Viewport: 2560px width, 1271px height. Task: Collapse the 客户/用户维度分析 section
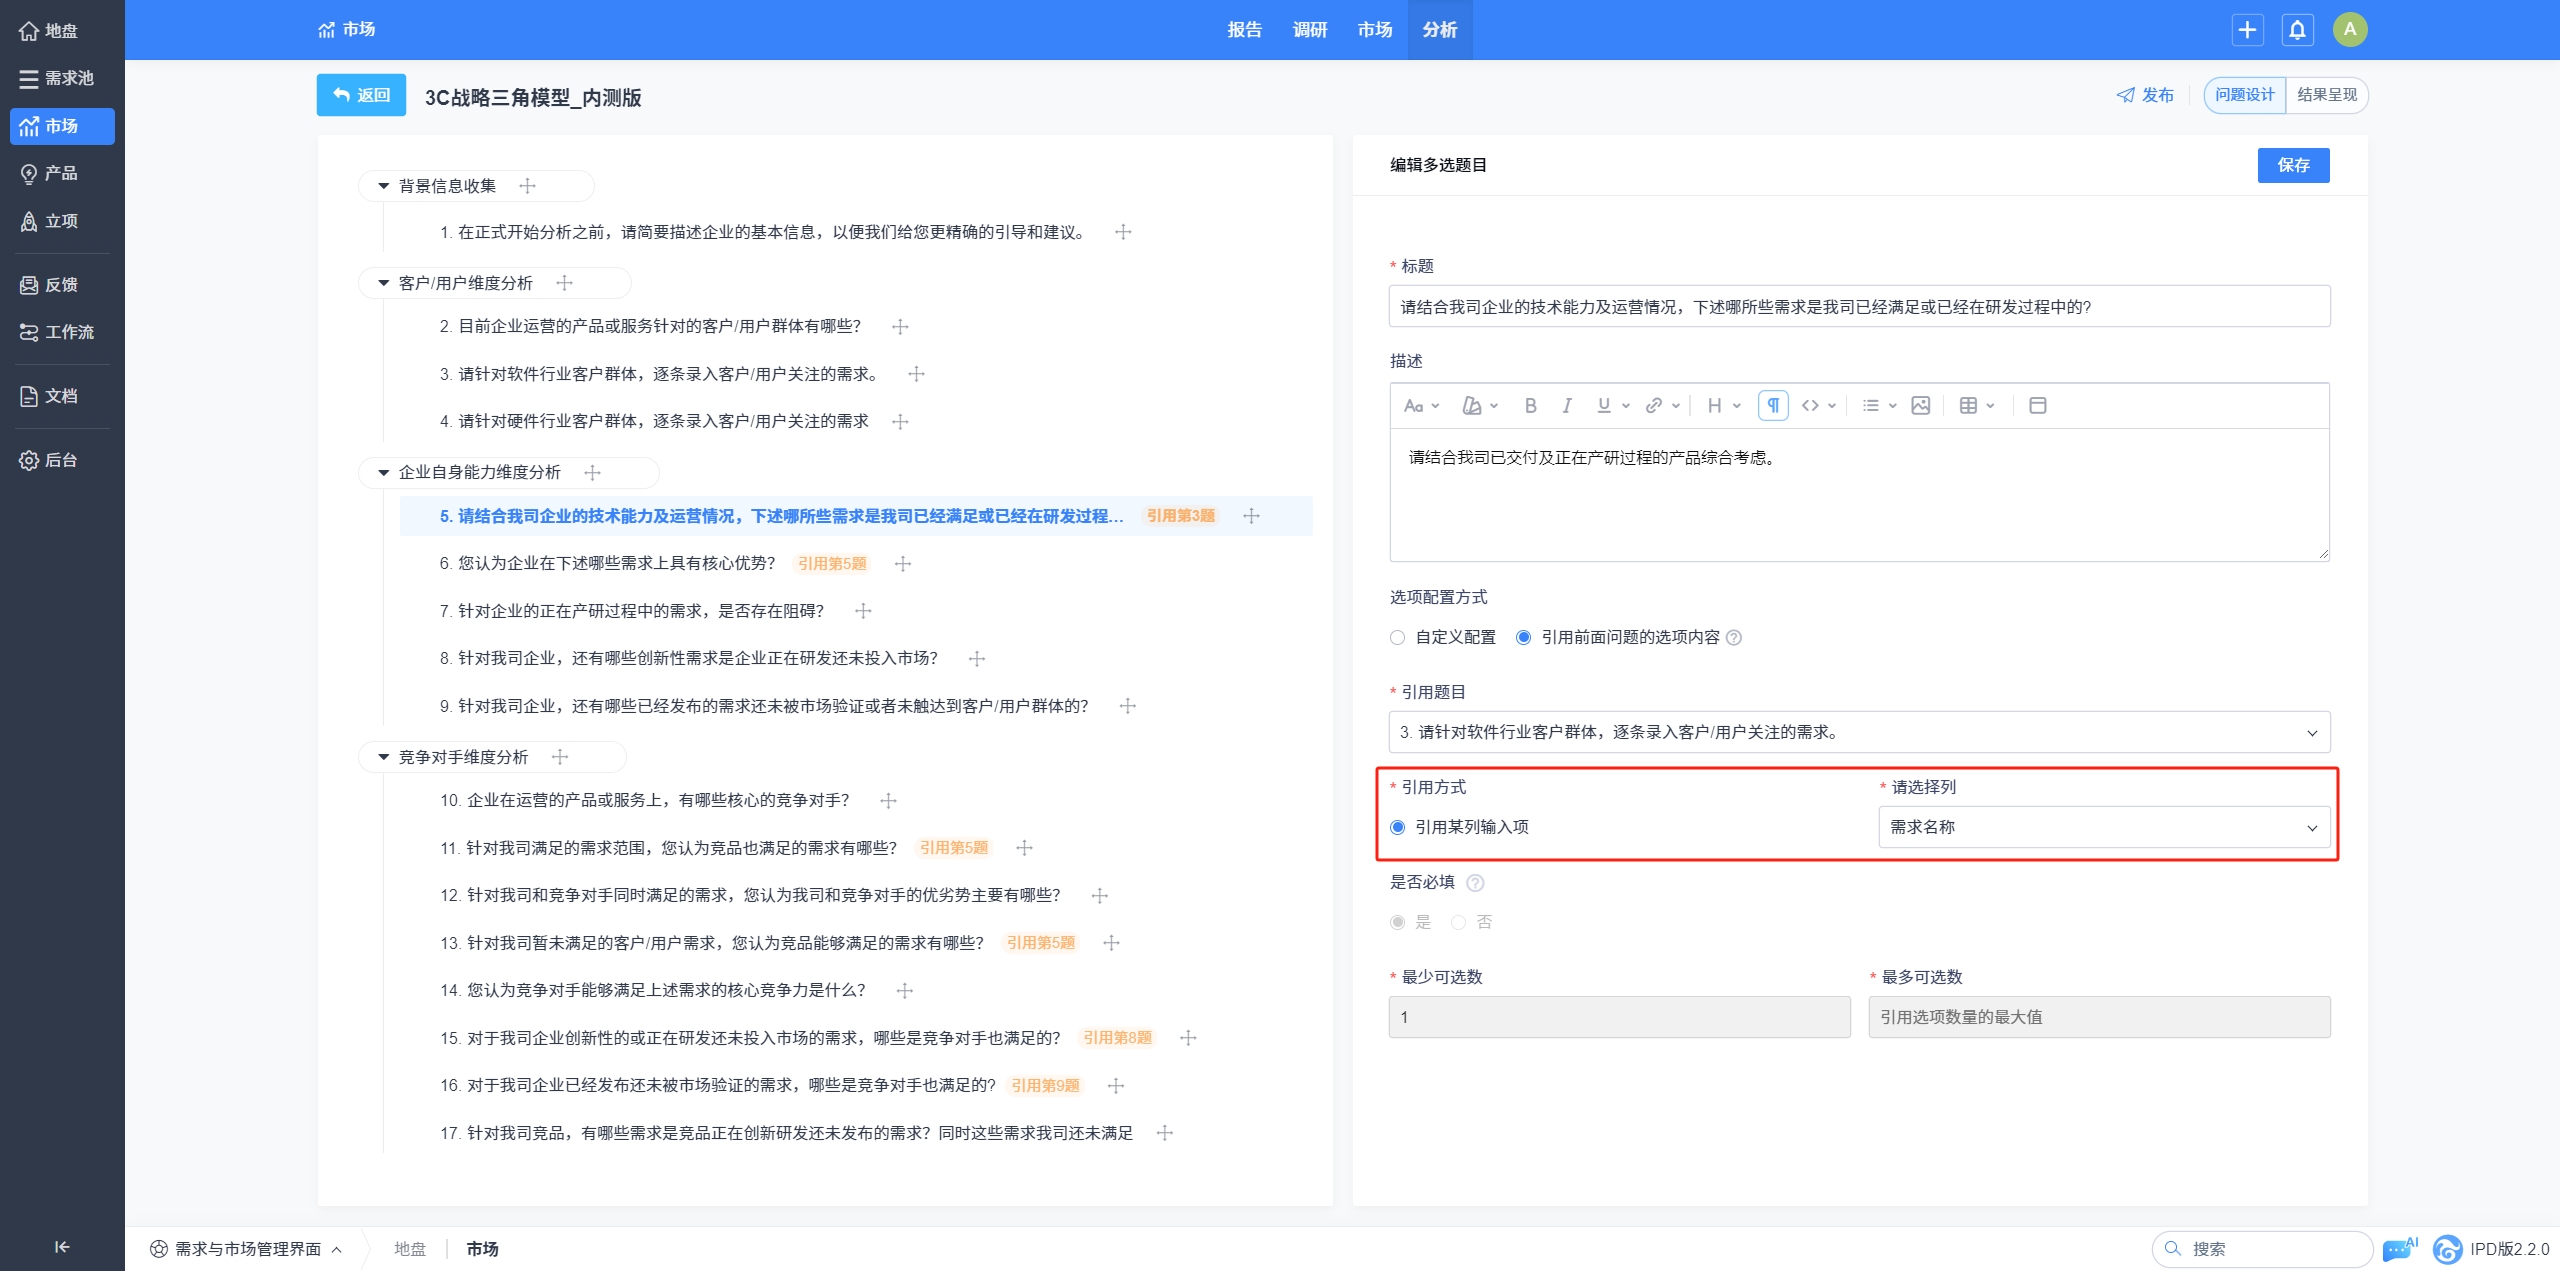tap(383, 283)
